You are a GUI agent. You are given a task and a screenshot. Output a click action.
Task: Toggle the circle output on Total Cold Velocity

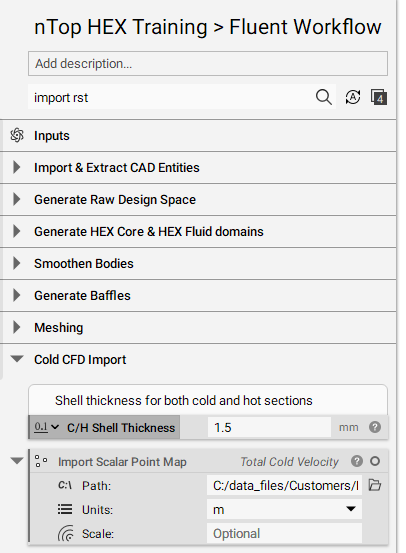click(x=375, y=461)
